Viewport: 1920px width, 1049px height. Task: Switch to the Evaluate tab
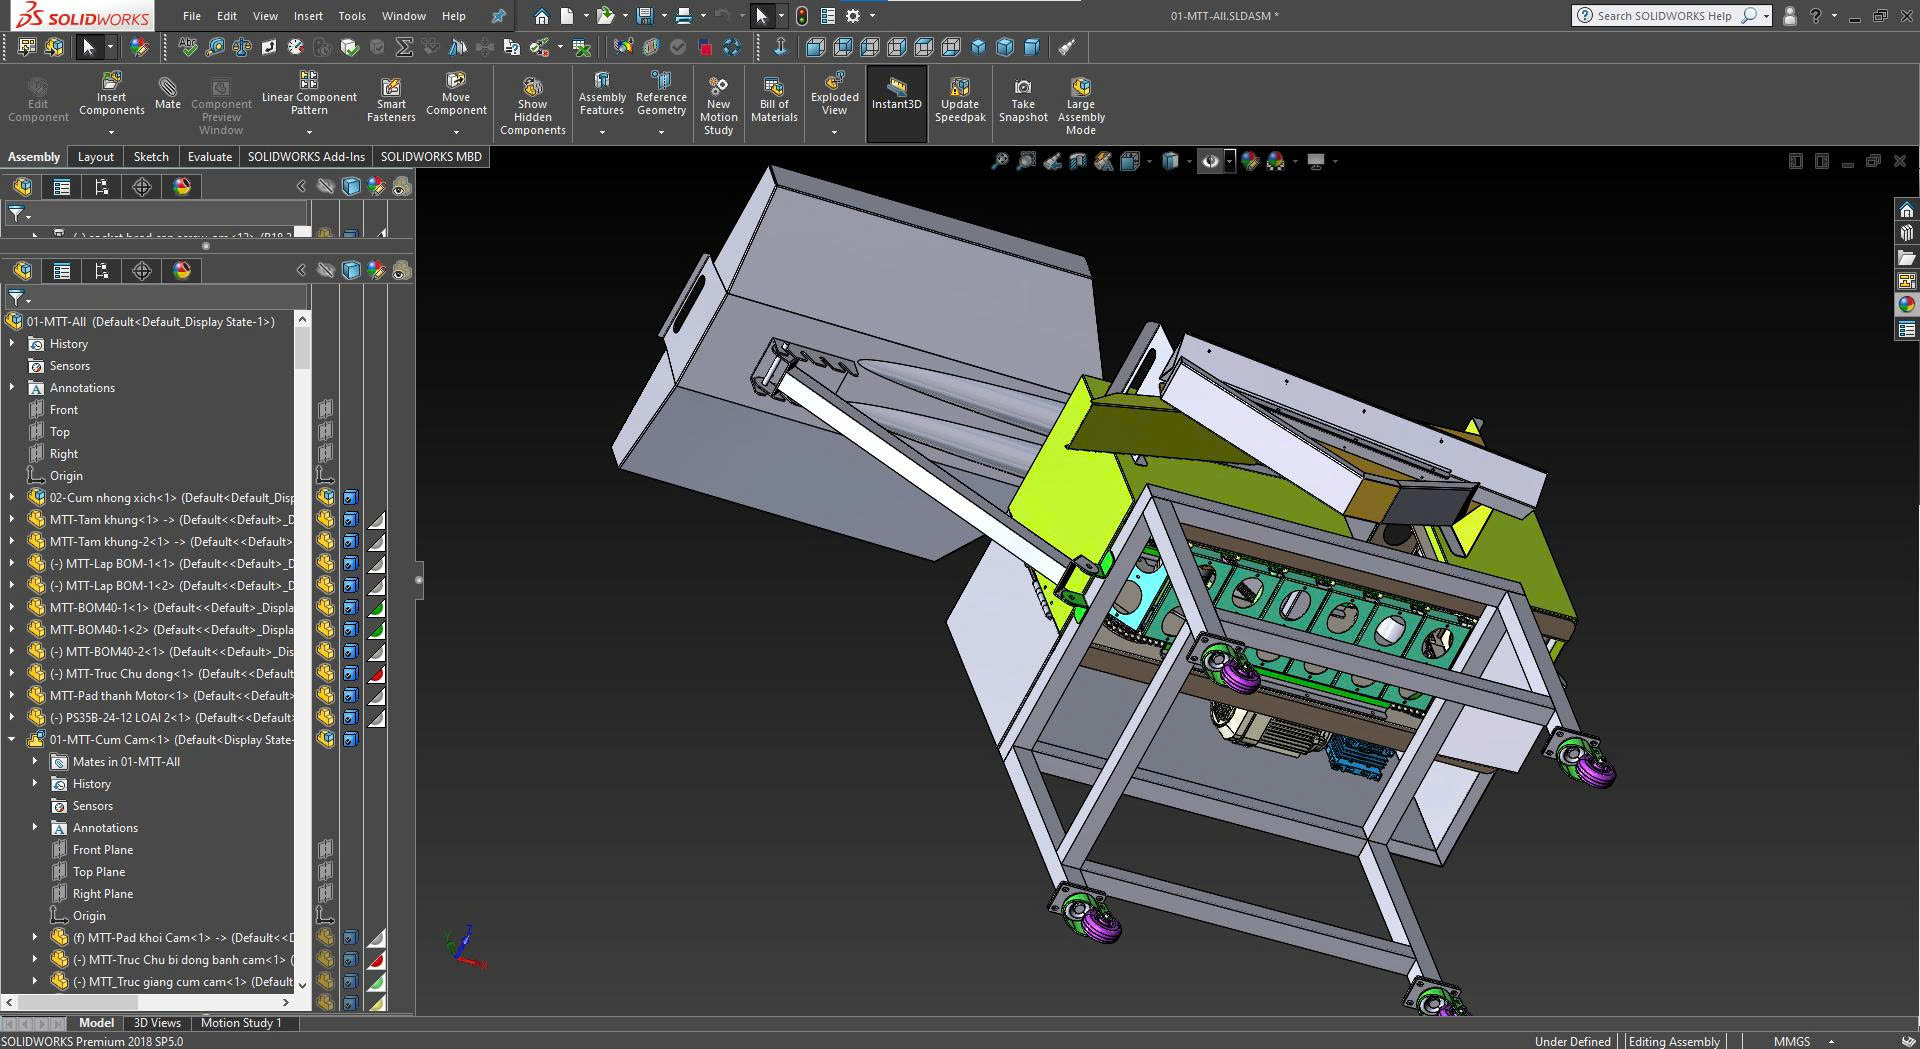[x=210, y=157]
